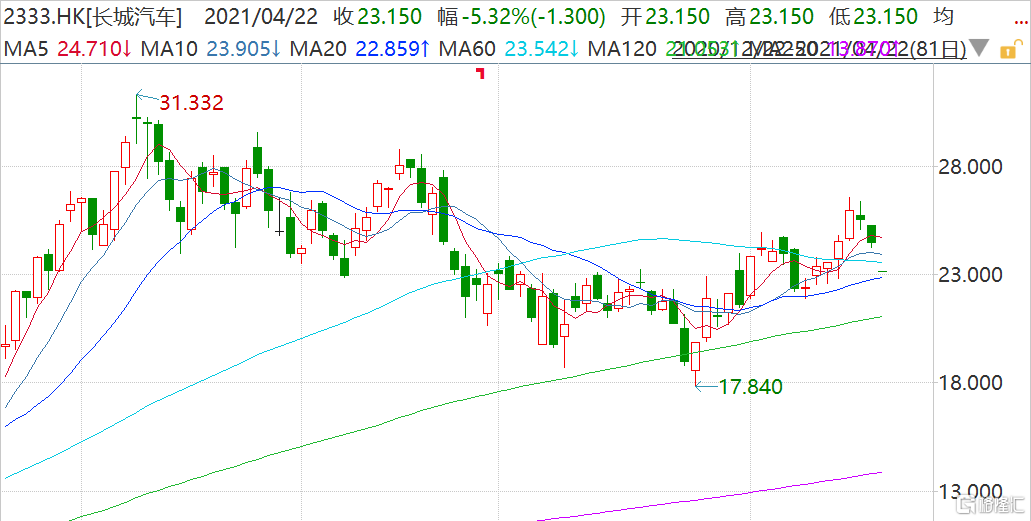1031x521 pixels.
Task: Expand the gray triangle date range dropdown
Action: (979, 48)
